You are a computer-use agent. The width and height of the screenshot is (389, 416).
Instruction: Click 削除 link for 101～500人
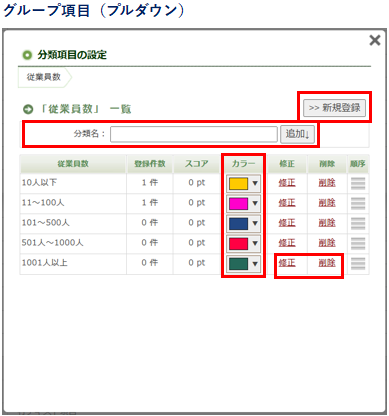point(327,223)
